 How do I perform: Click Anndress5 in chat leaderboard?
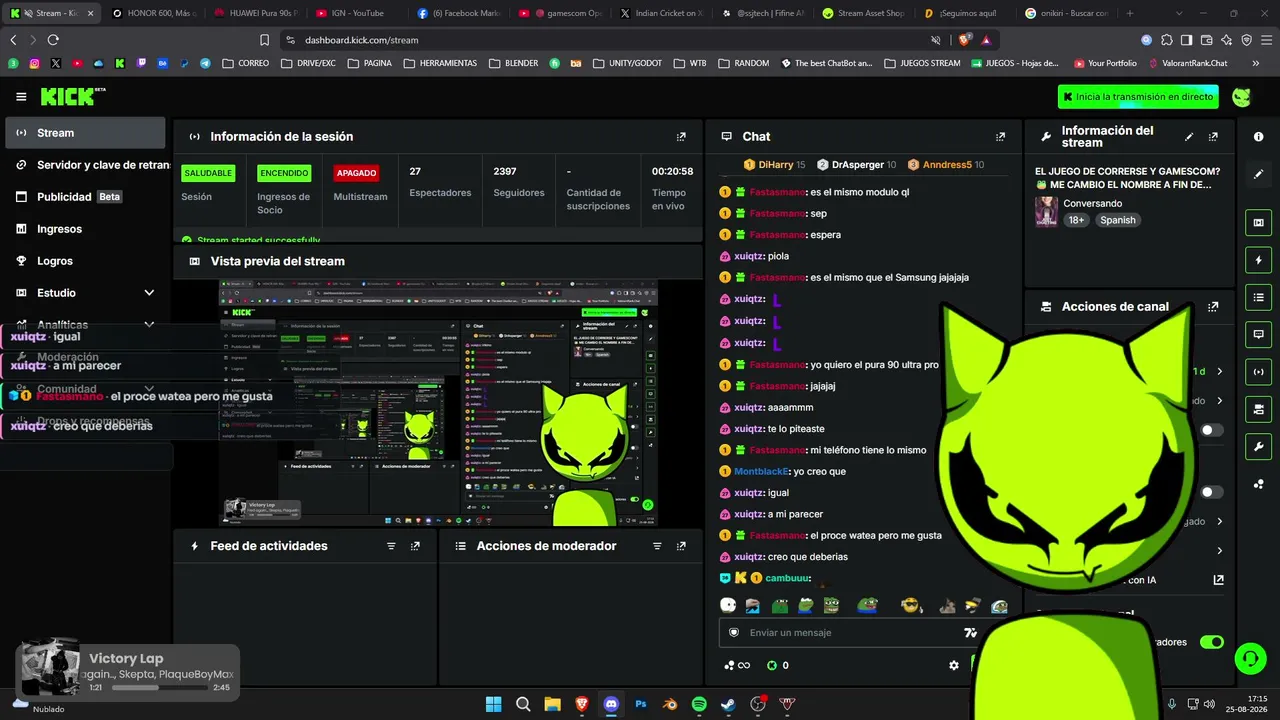(x=947, y=165)
